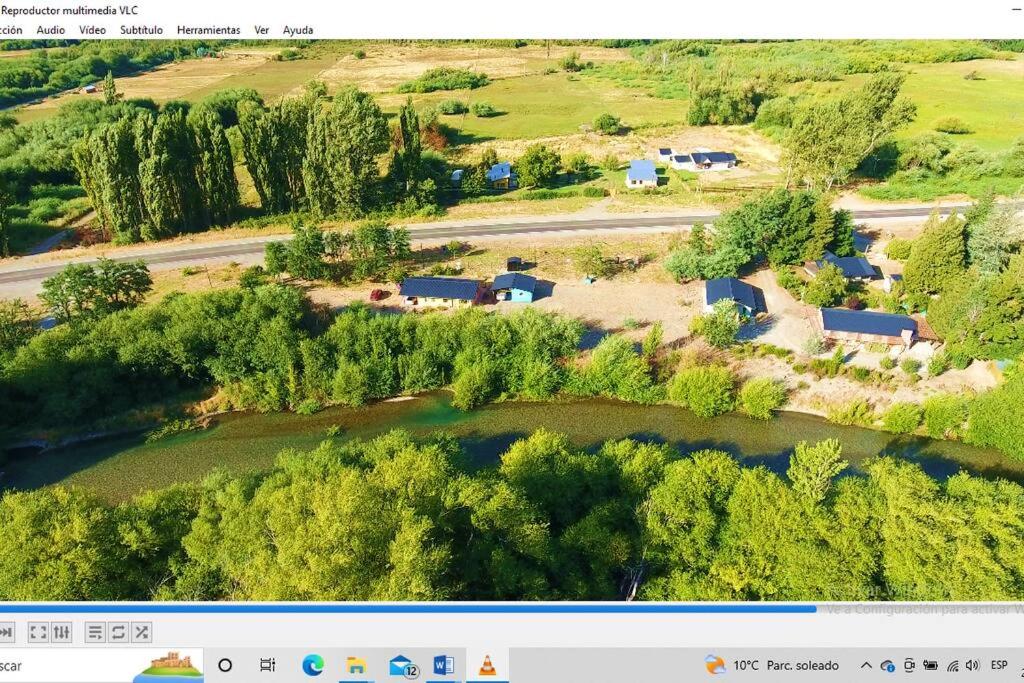Open Meet Now camera tray icon
Viewport: 1024px width, 683px height.
coord(909,665)
